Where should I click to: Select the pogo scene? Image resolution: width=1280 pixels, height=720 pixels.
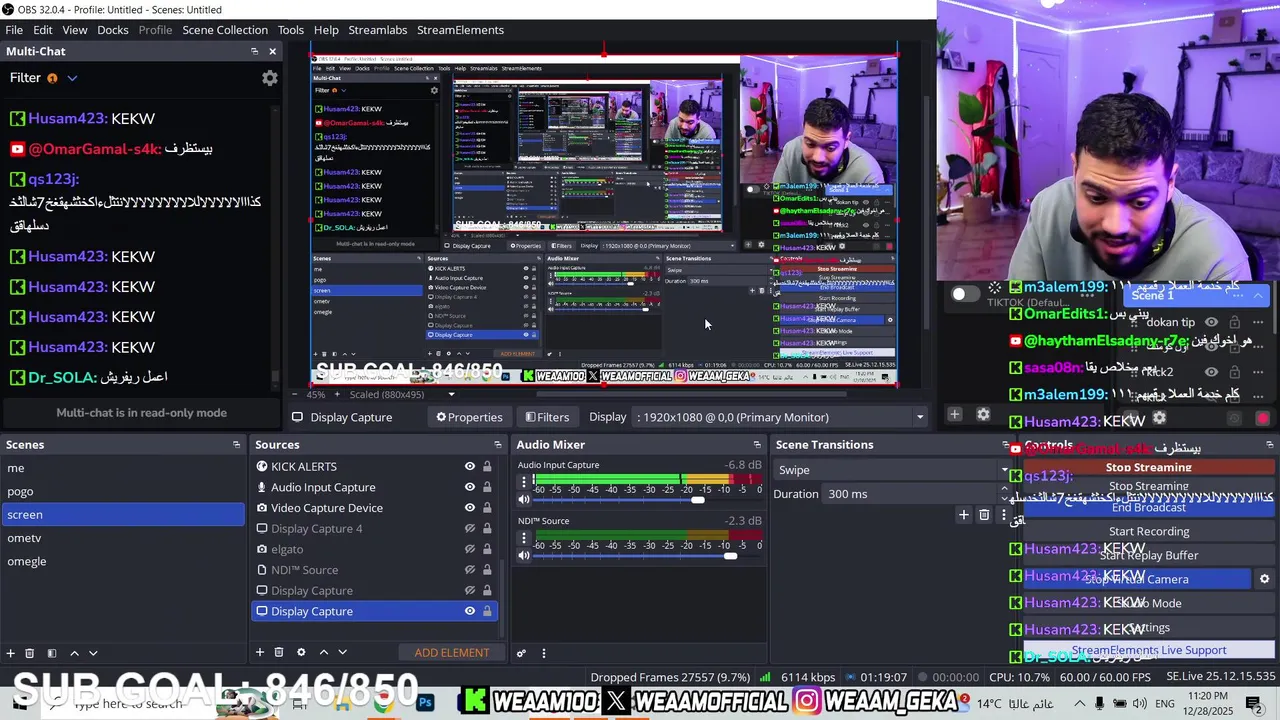122,491
